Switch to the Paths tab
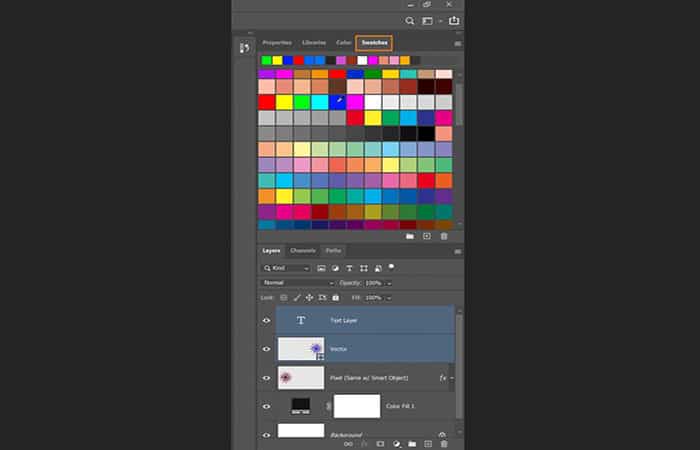 (x=333, y=251)
